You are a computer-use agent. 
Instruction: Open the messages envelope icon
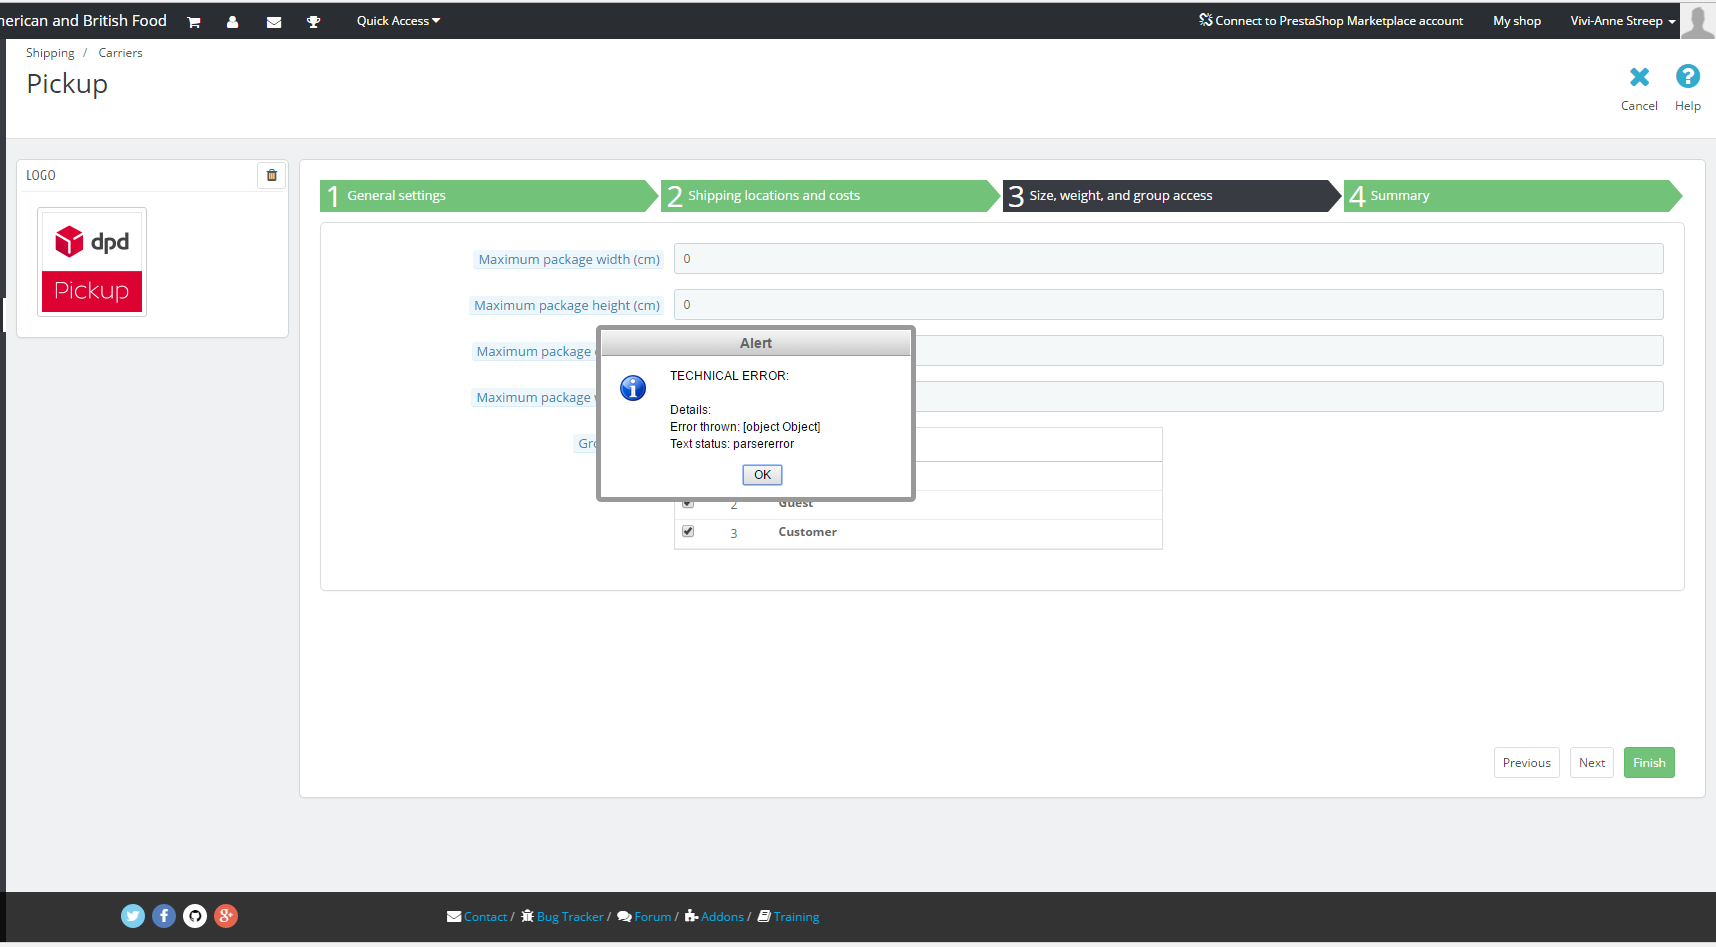point(274,22)
